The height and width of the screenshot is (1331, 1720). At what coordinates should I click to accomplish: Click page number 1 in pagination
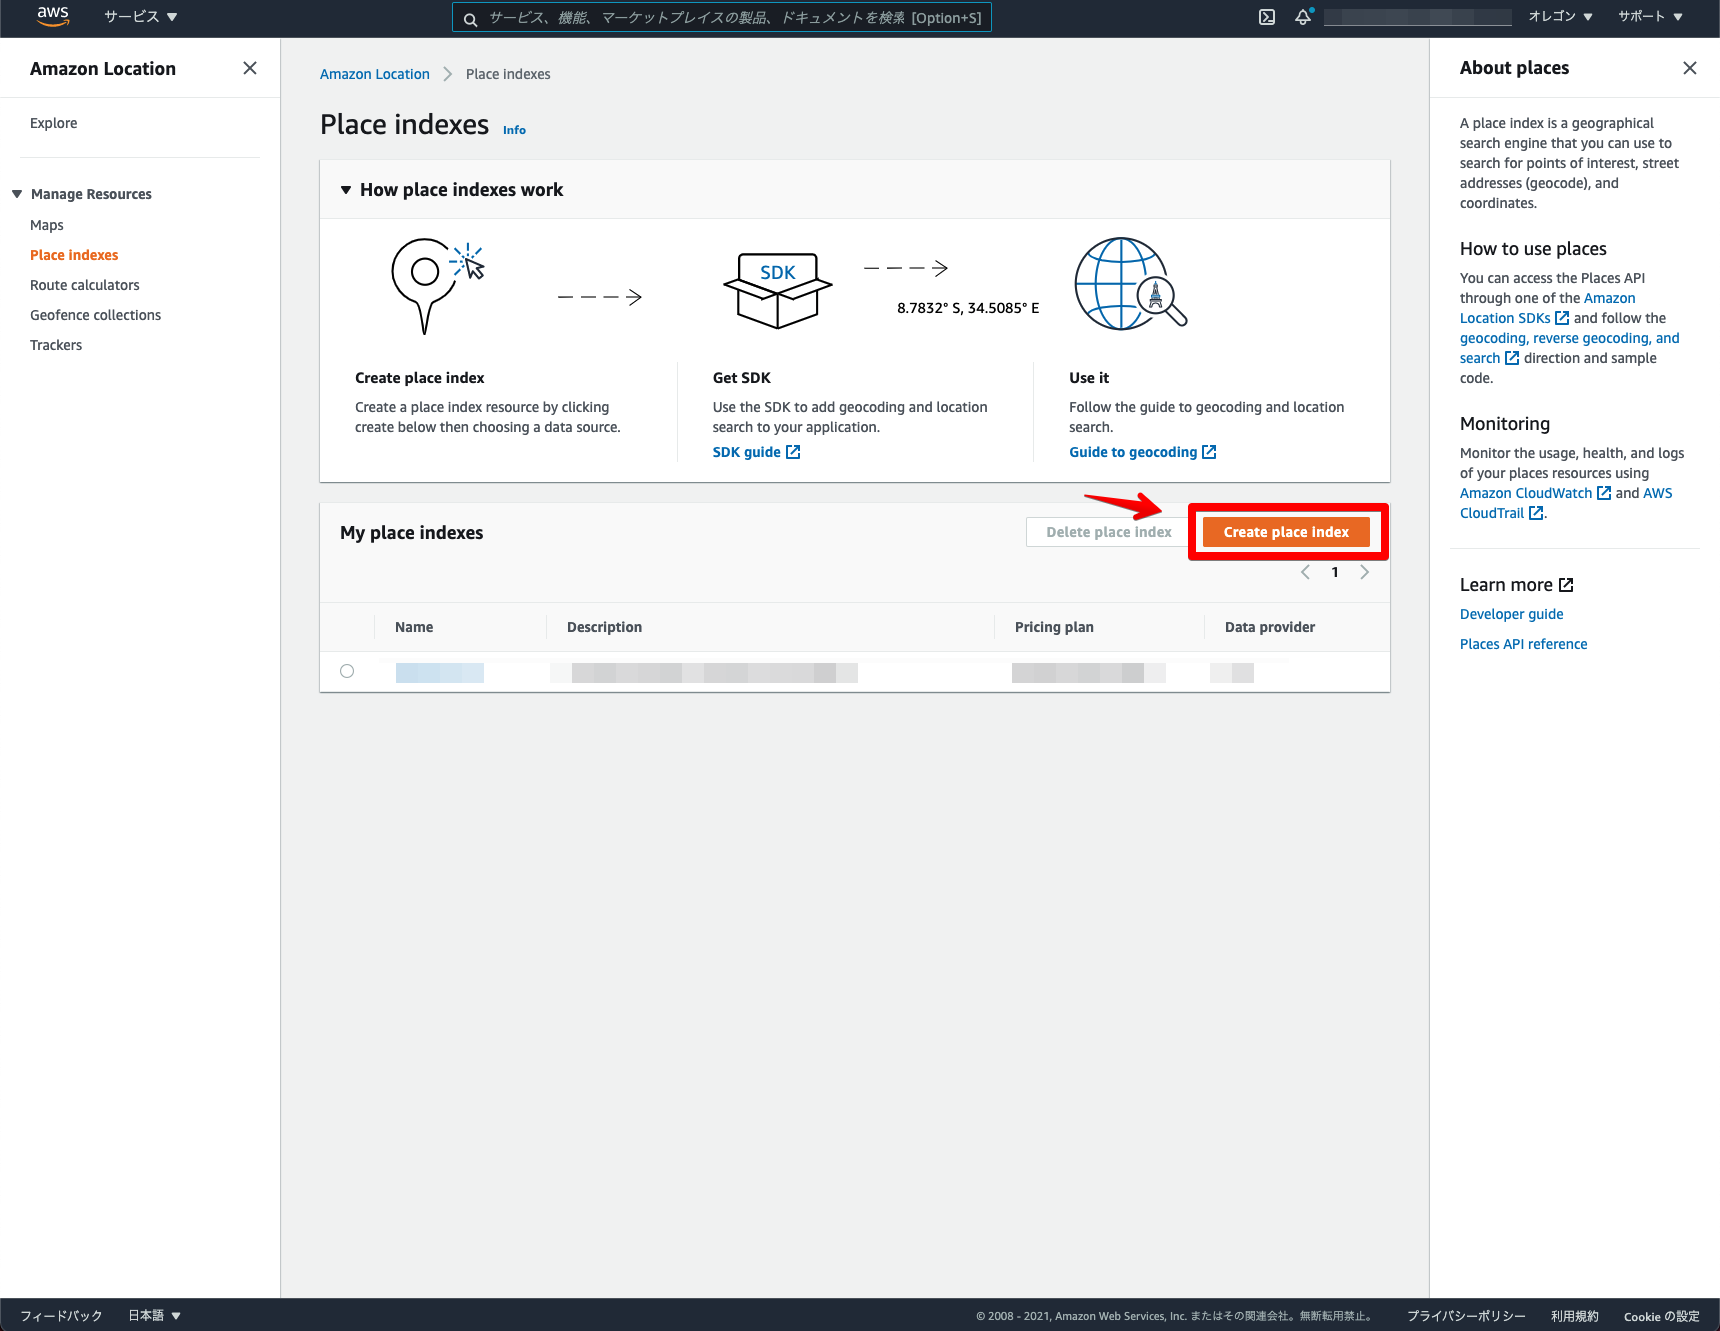point(1335,572)
